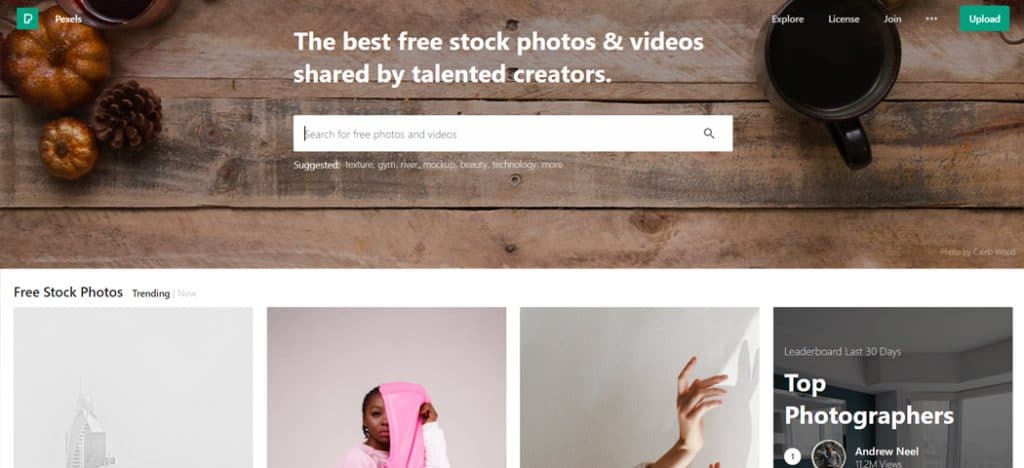Open the raised hand shadow photo
The image size is (1024, 468).
(639, 388)
